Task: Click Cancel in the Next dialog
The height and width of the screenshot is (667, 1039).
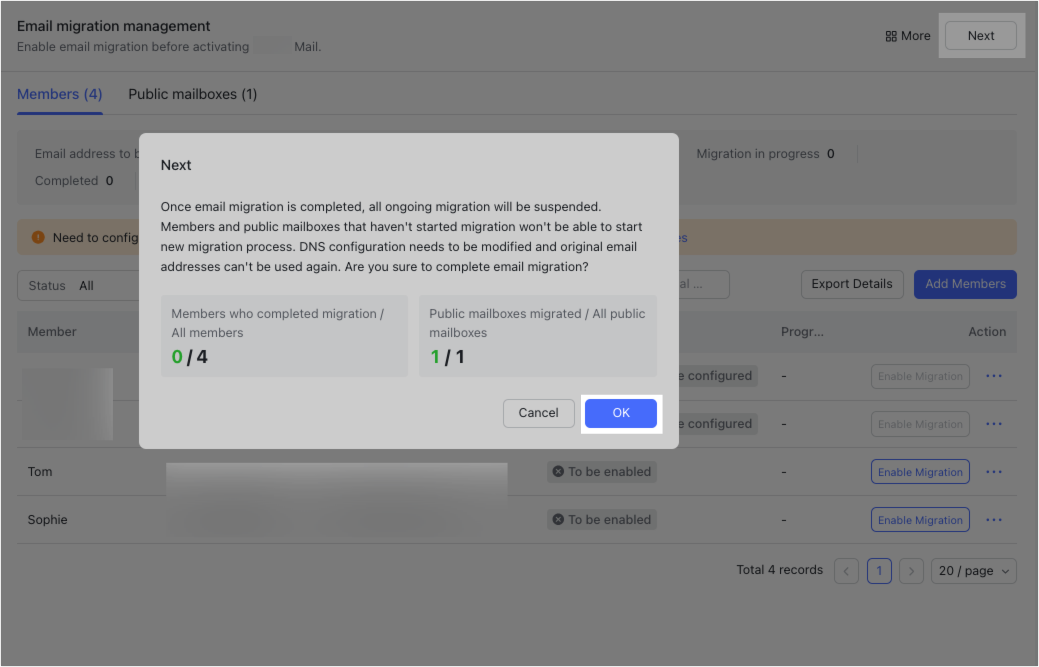Action: [x=538, y=412]
